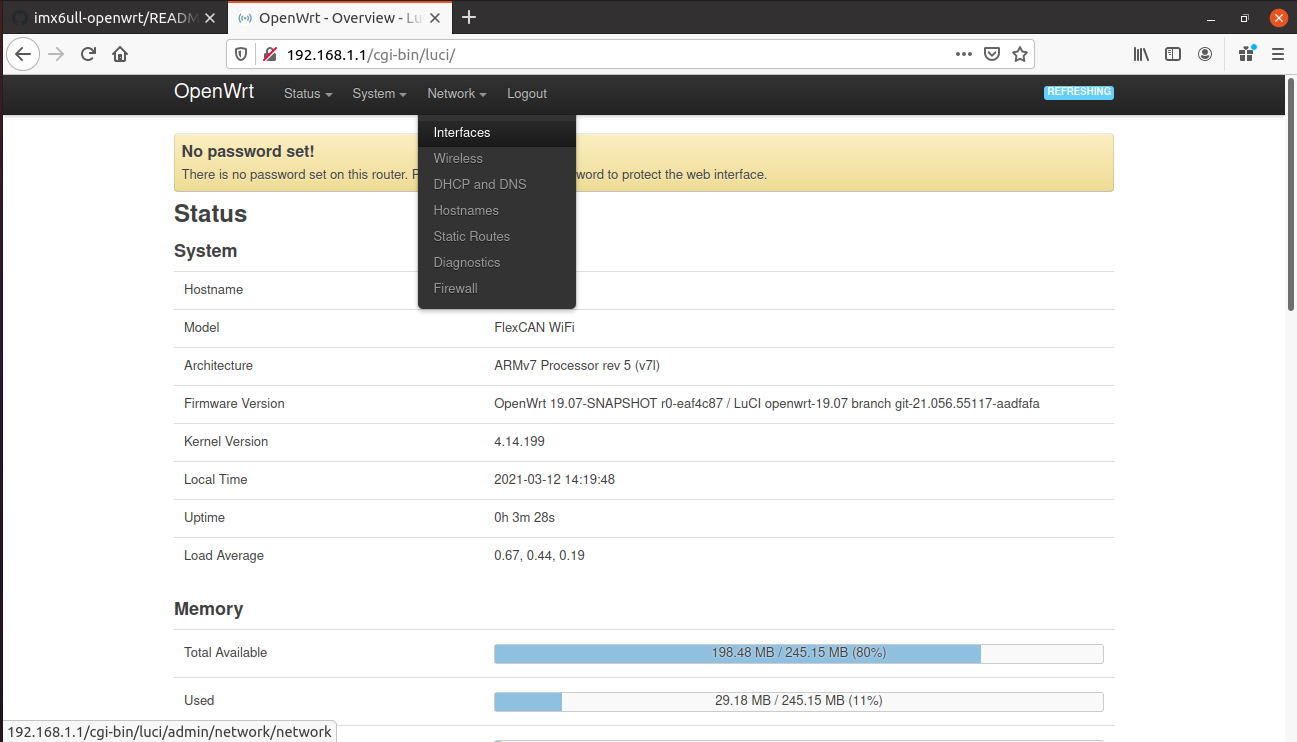Open the System dropdown menu
The width and height of the screenshot is (1297, 742).
[379, 93]
